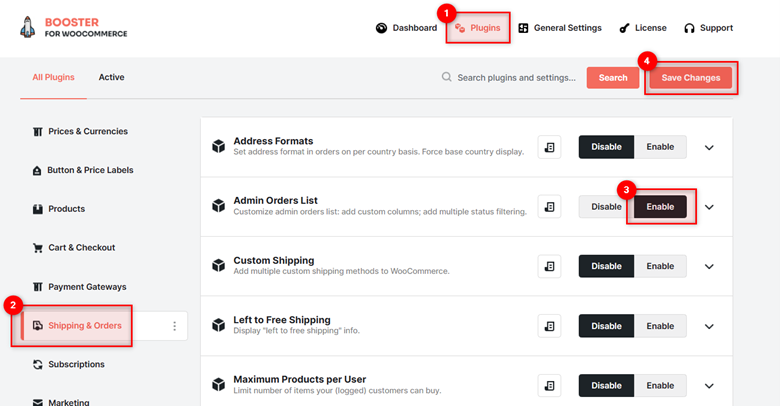The width and height of the screenshot is (780, 406).
Task: Focus the Search plugins and settings field
Action: tap(510, 78)
